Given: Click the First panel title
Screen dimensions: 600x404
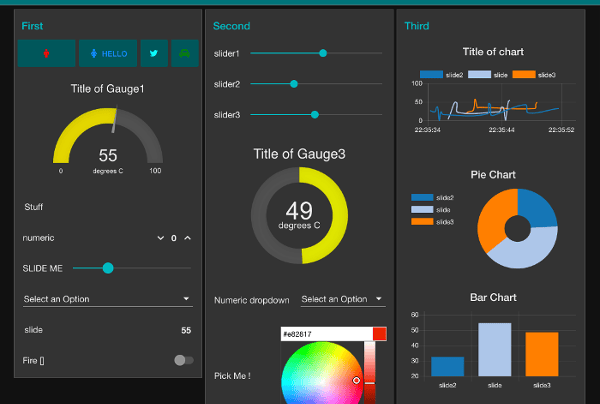Looking at the screenshot, I should coord(32,26).
